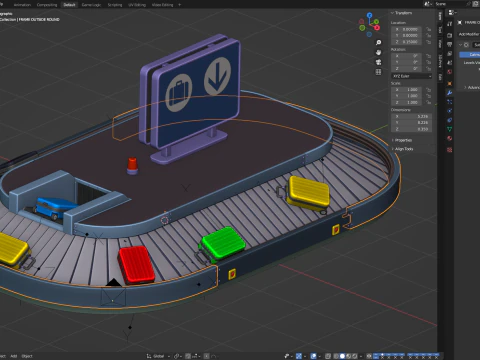Click the Location Z value field

pos(406,42)
